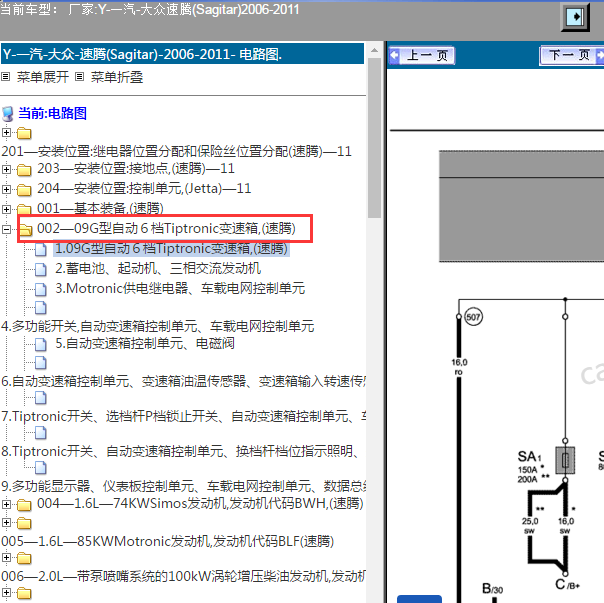Screen dimensions: 604x603
Task: Click the 507 node circle in the diagram
Action: 473,317
